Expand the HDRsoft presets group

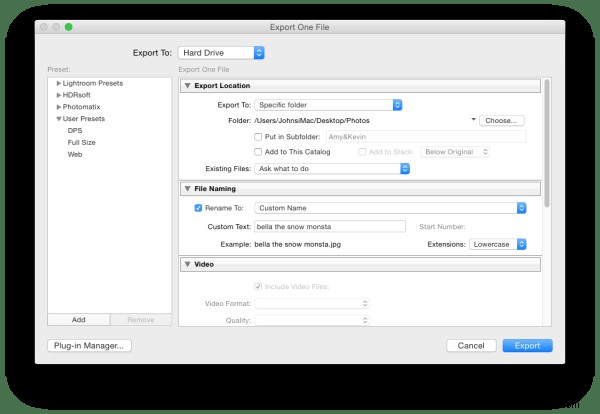pos(60,94)
